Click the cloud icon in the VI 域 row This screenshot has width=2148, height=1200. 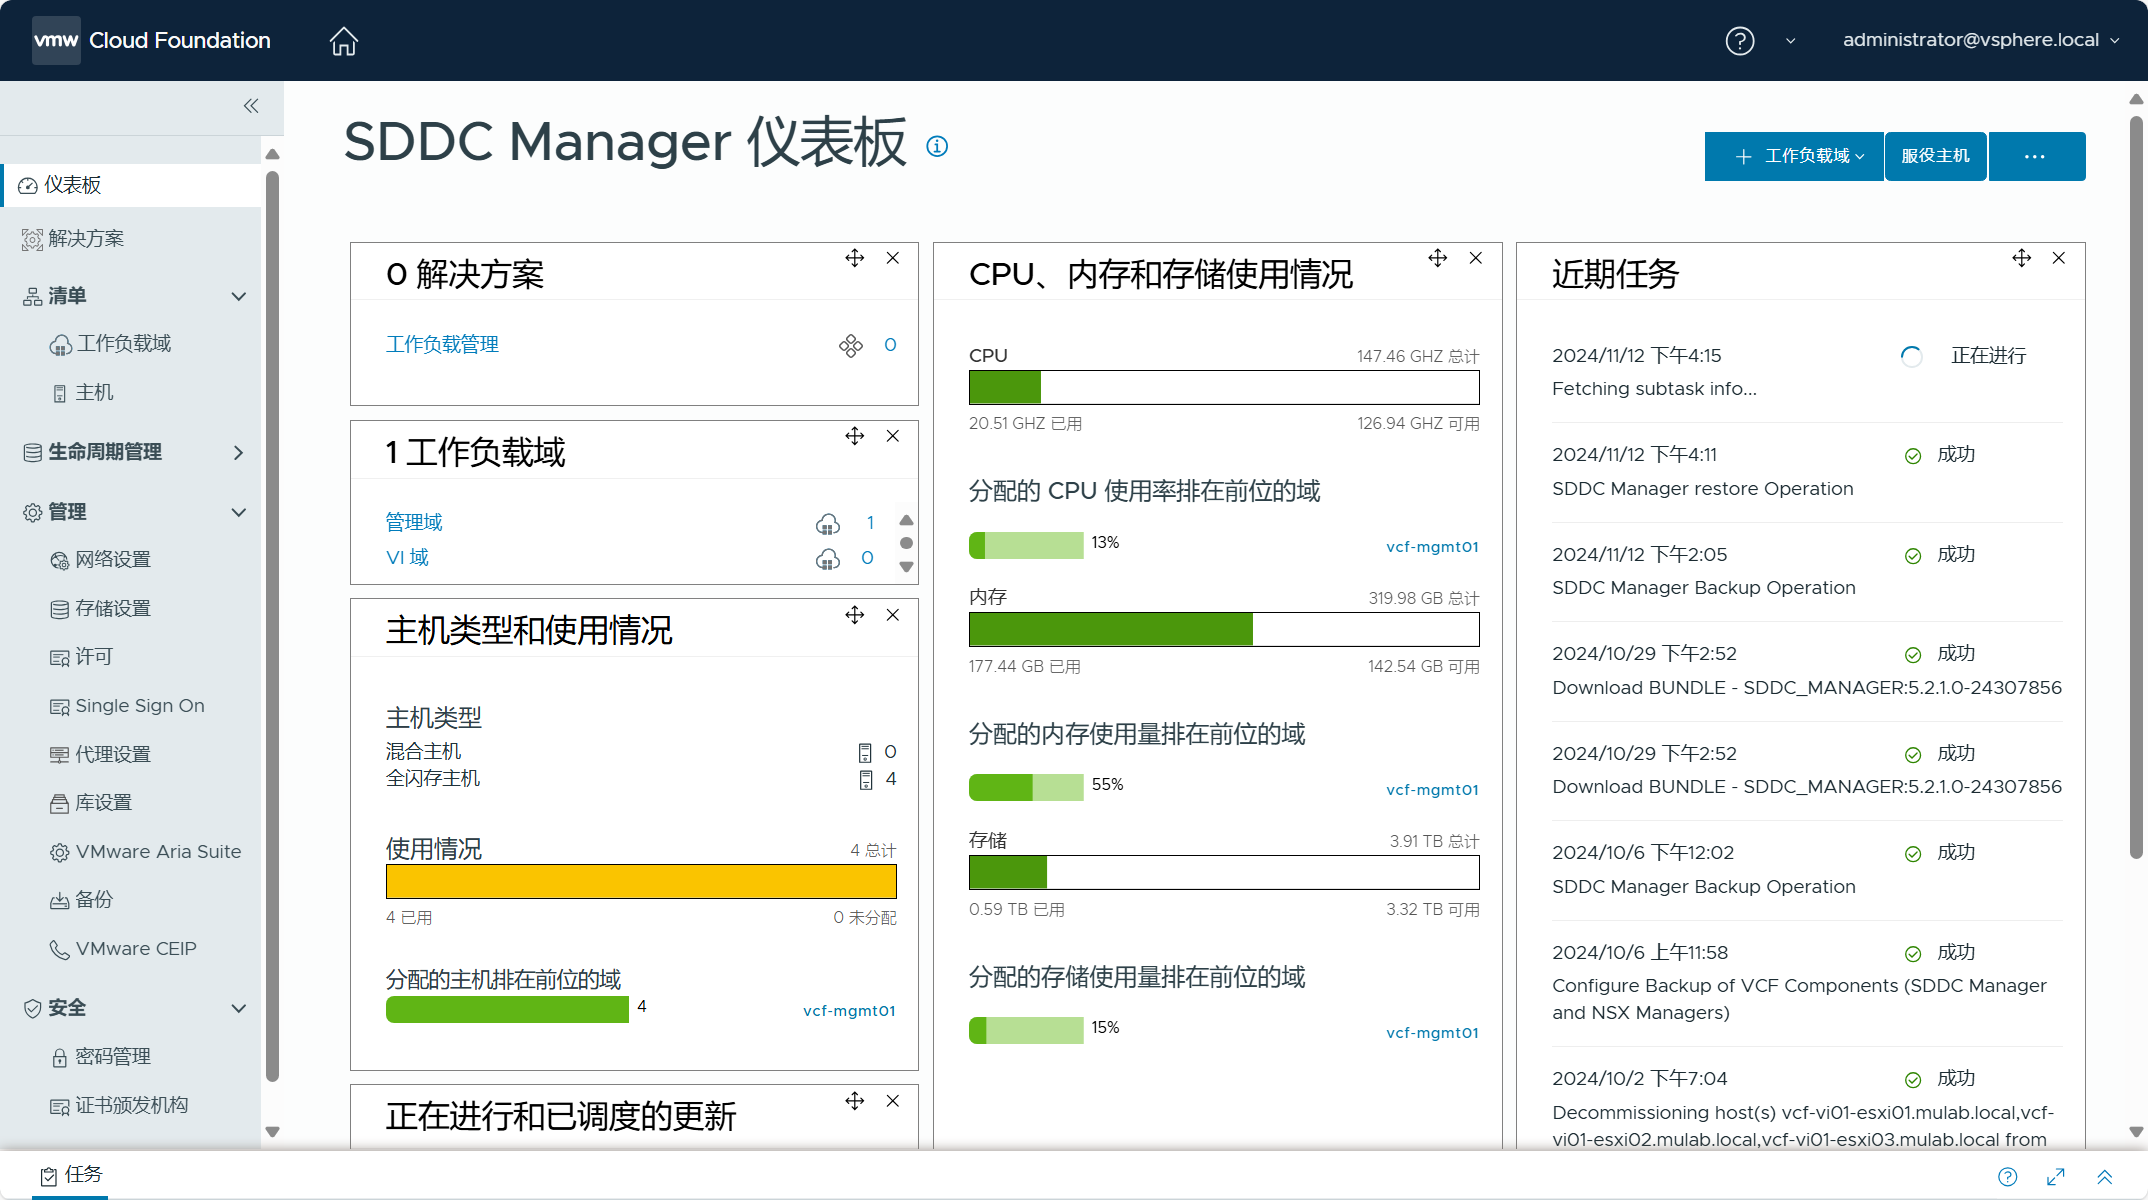[828, 558]
